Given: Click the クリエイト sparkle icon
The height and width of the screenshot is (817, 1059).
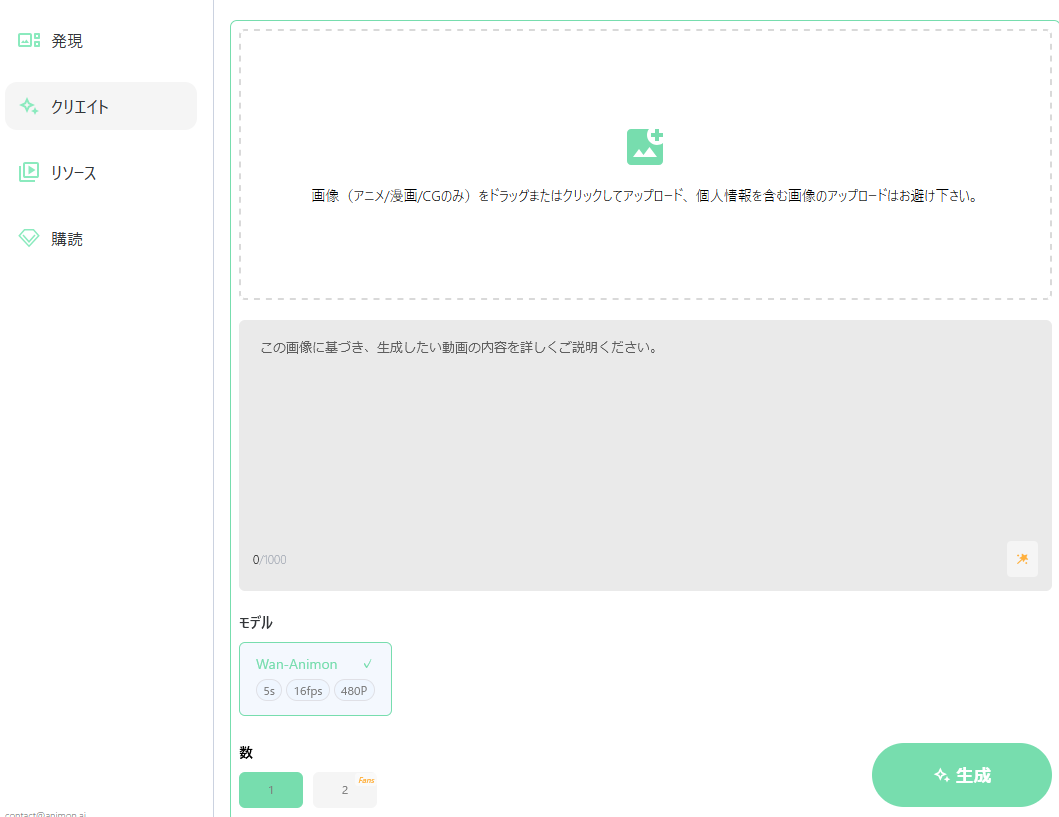Looking at the screenshot, I should coord(29,106).
